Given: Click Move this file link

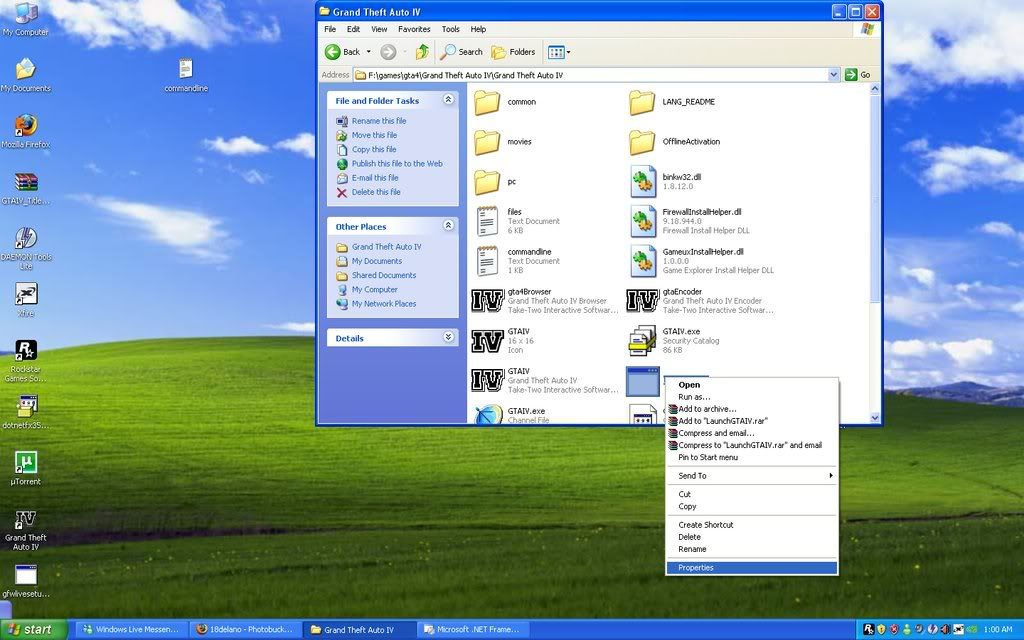Looking at the screenshot, I should coord(374,135).
